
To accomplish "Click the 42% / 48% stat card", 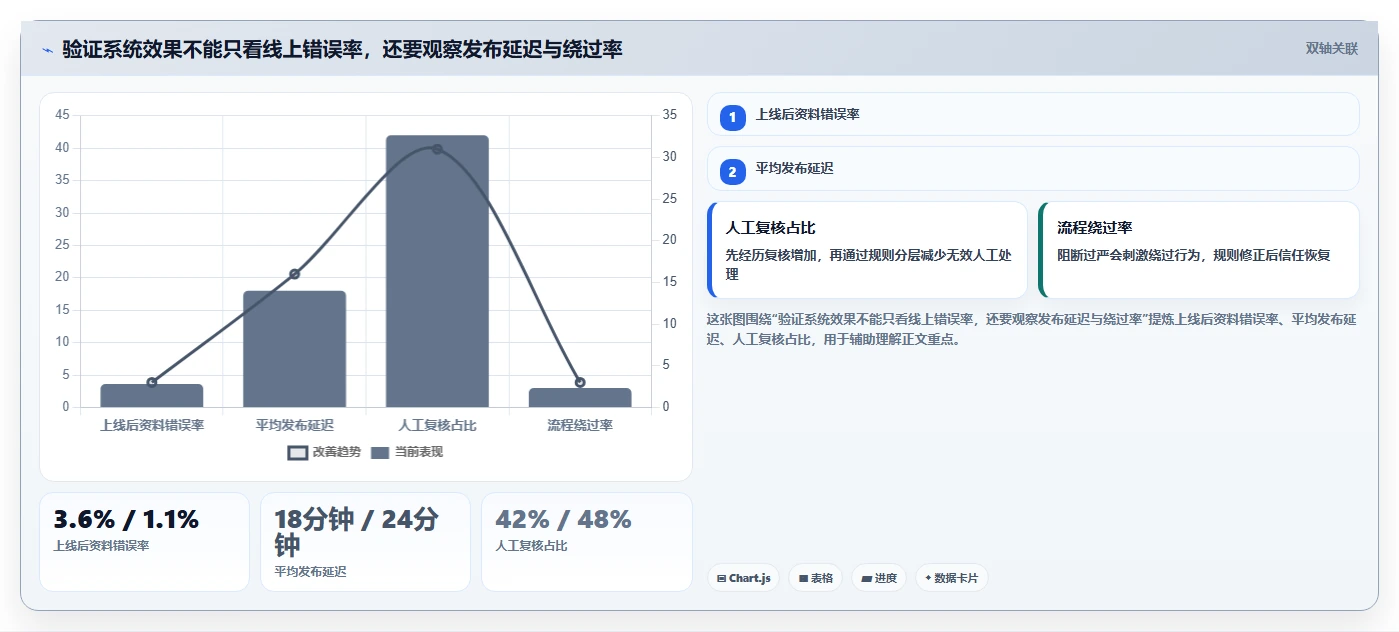I will point(586,542).
